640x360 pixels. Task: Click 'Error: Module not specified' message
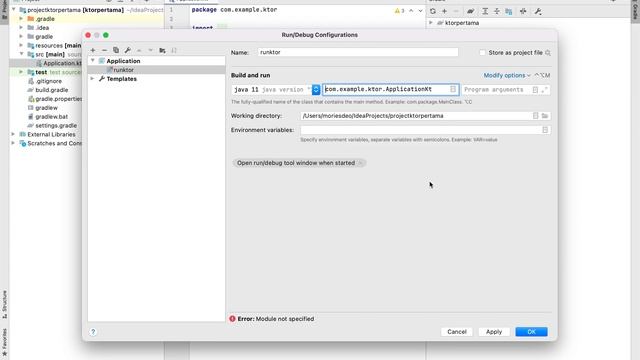pos(276,319)
